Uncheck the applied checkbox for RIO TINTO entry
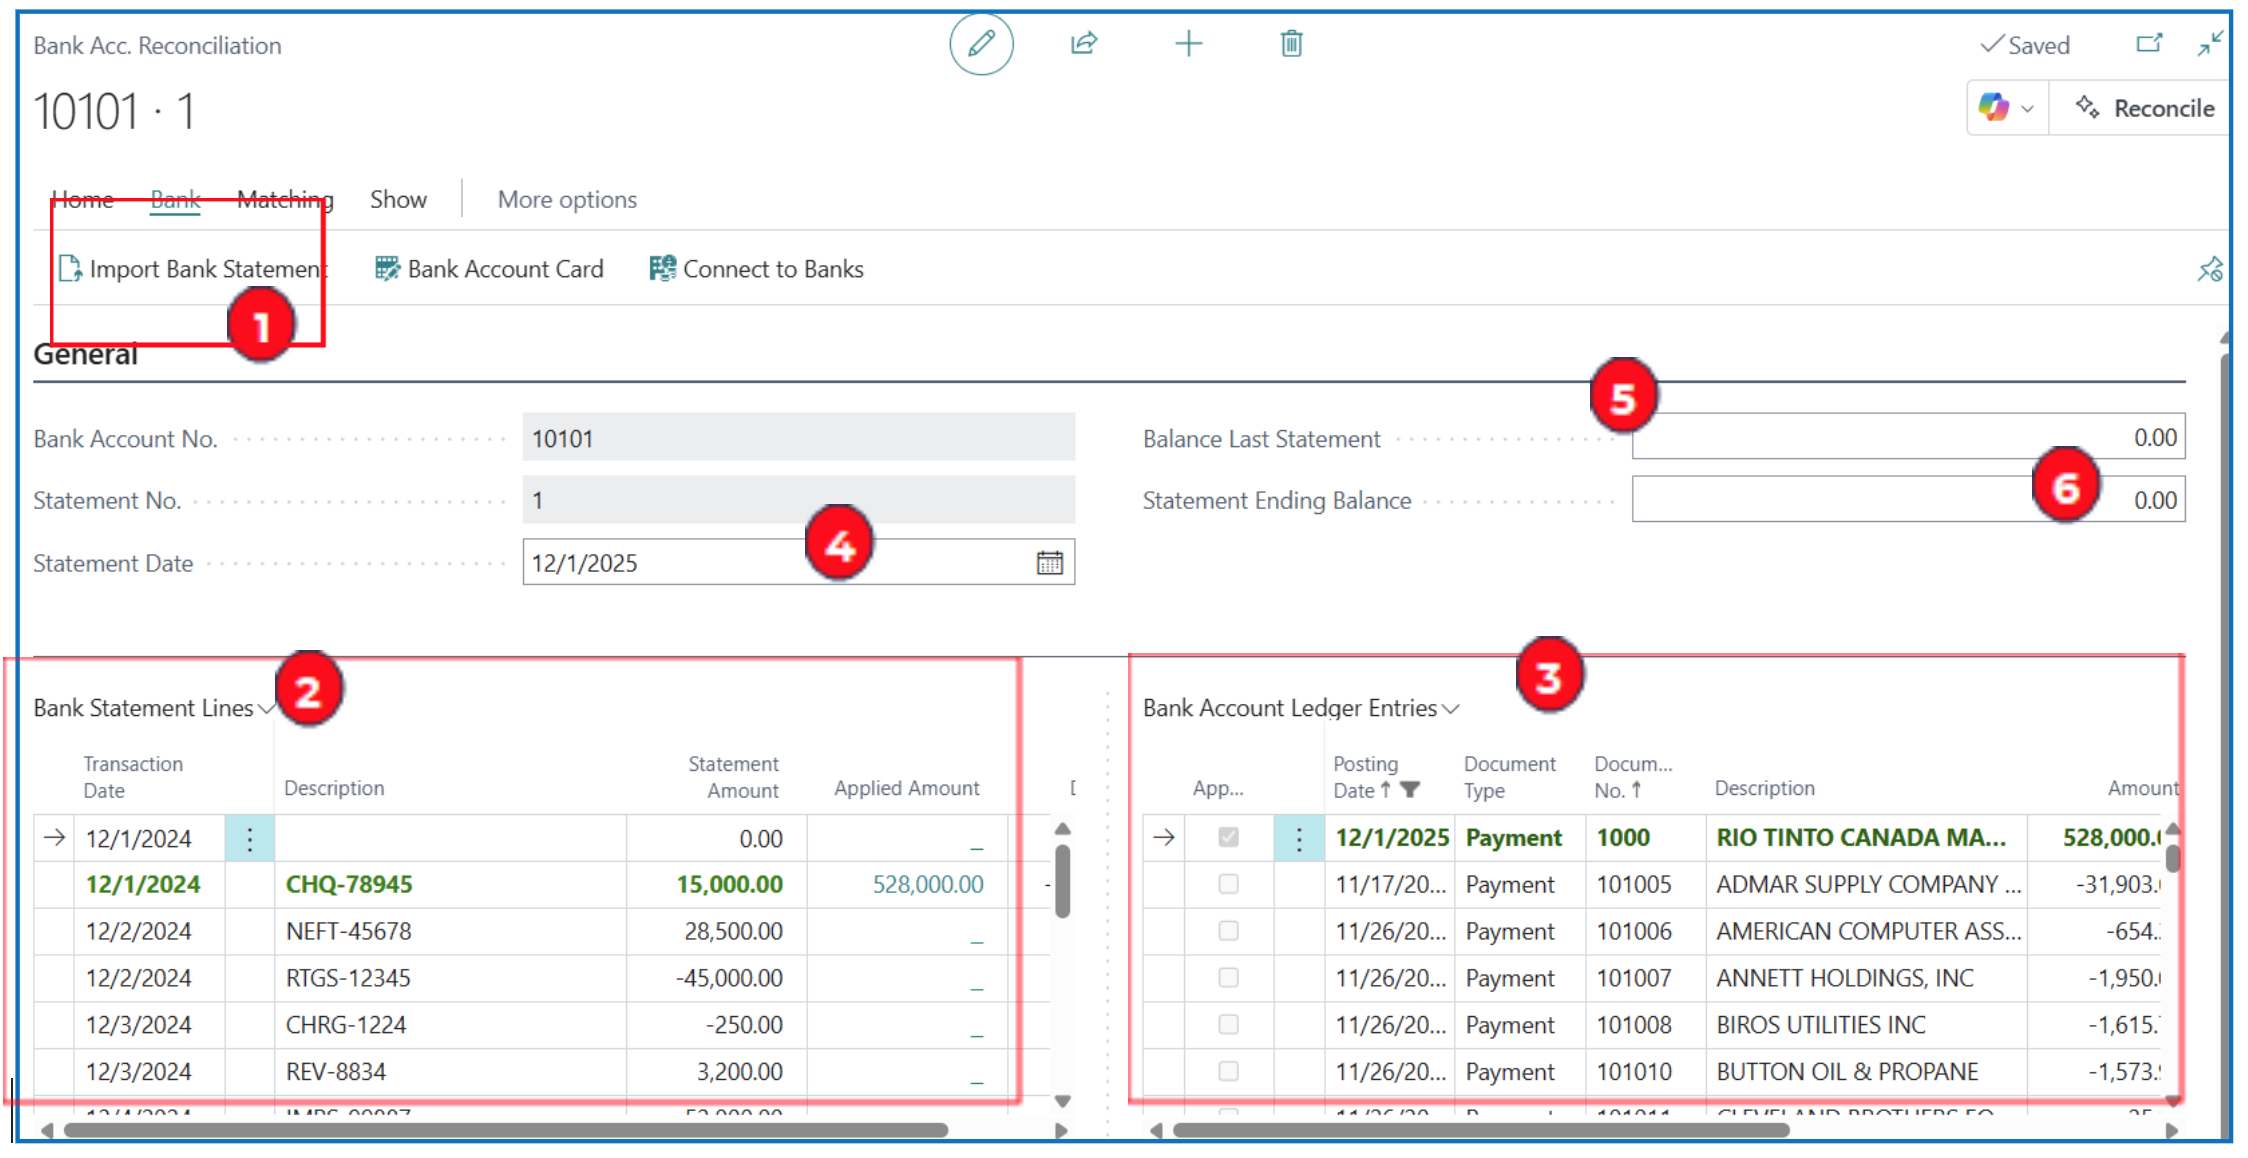Image resolution: width=2248 pixels, height=1158 pixels. pyautogui.click(x=1228, y=838)
